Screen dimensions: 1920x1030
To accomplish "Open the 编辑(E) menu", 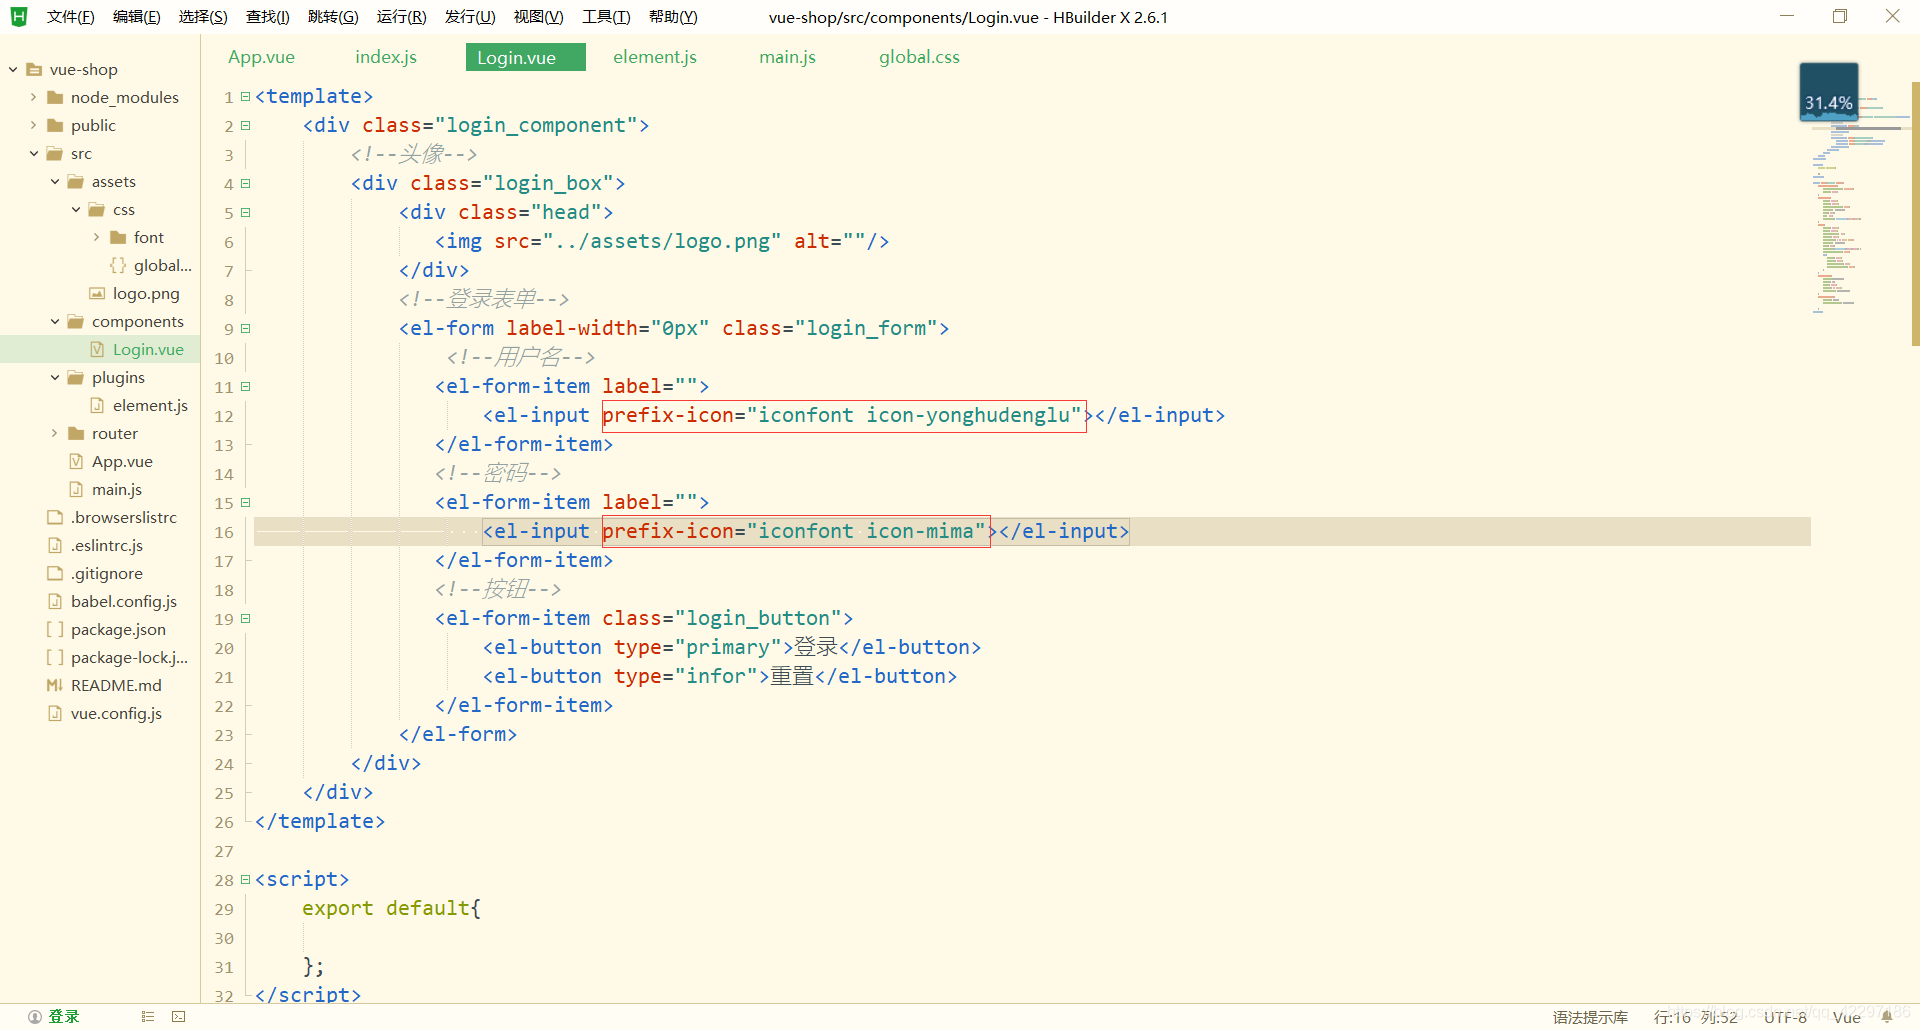I will pyautogui.click(x=137, y=17).
